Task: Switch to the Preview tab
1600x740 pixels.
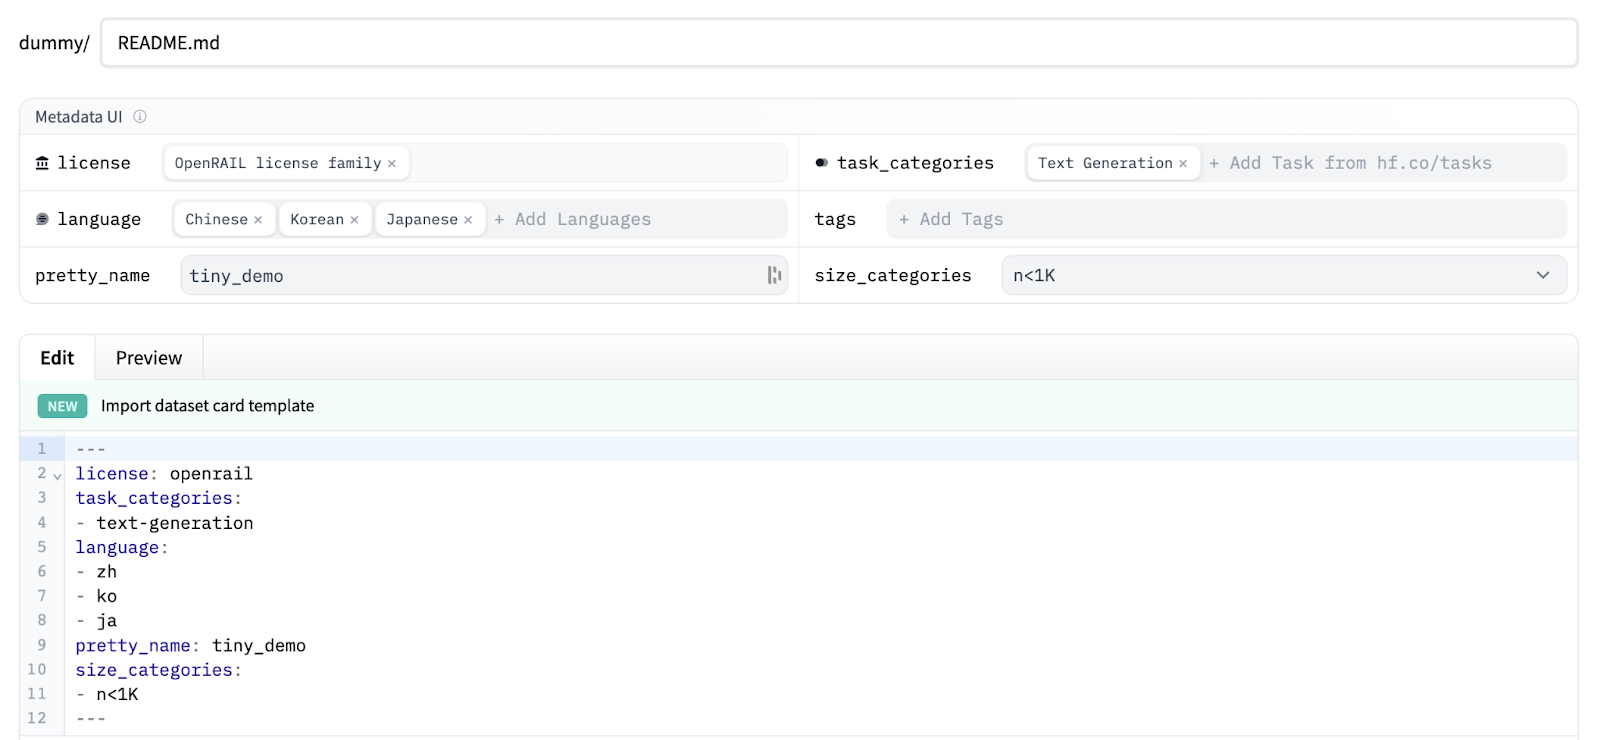Action: pyautogui.click(x=149, y=358)
